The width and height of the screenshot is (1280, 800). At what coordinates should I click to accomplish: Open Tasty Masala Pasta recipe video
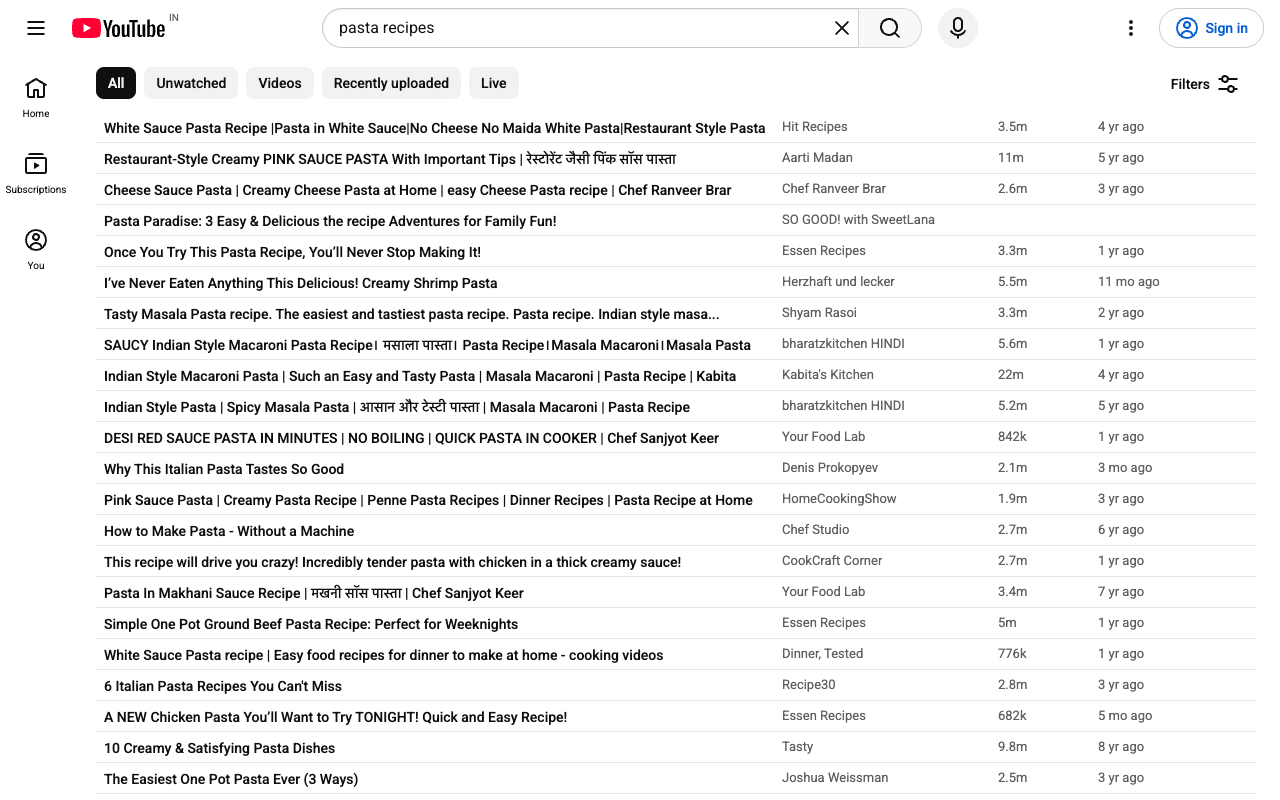tap(412, 314)
